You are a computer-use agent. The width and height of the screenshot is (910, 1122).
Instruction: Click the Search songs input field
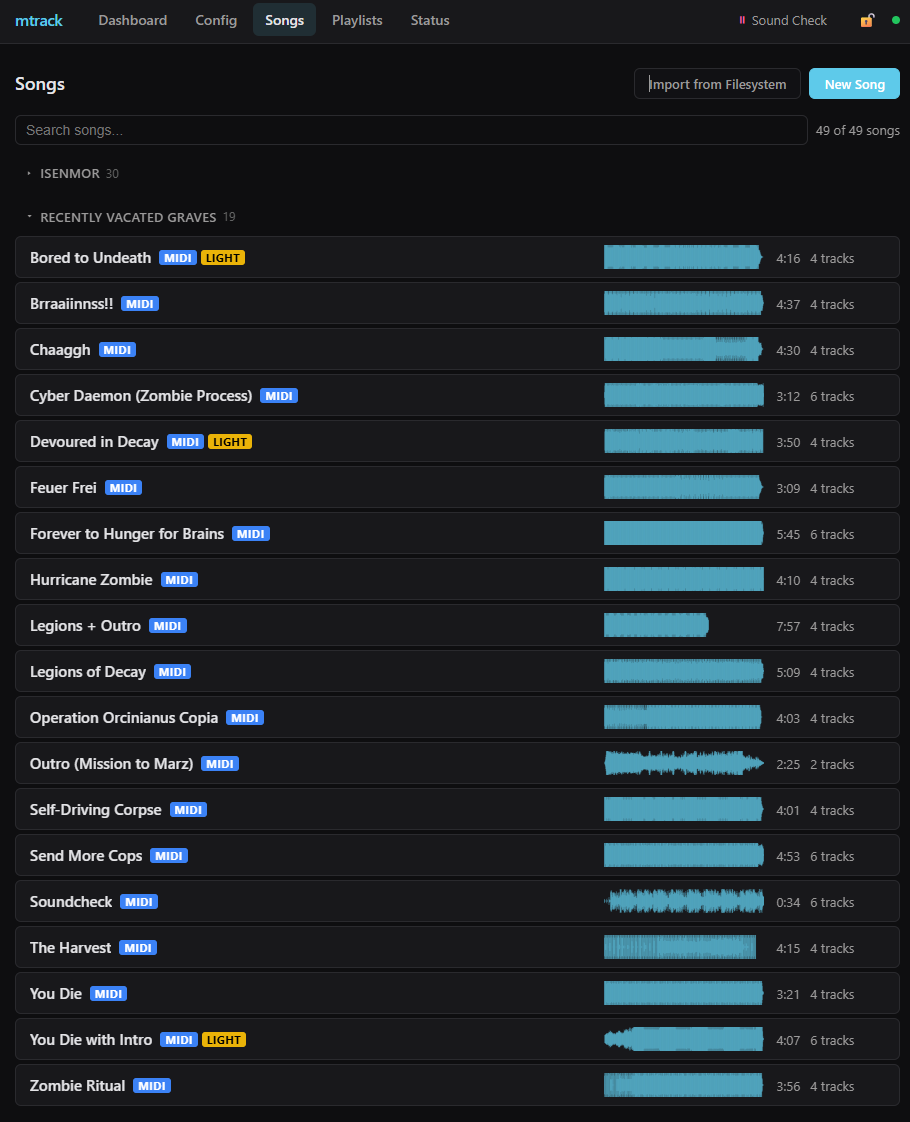(410, 130)
